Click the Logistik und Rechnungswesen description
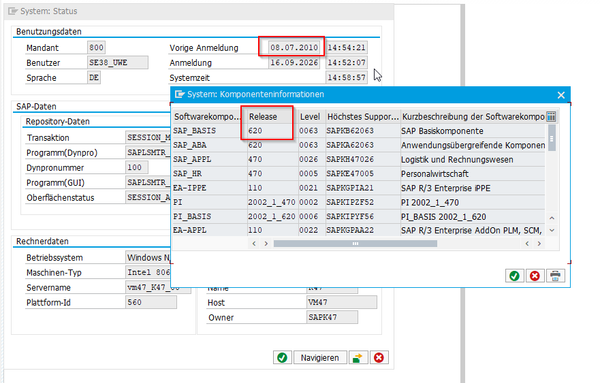Viewport: 600px width, 383px height. 473,160
